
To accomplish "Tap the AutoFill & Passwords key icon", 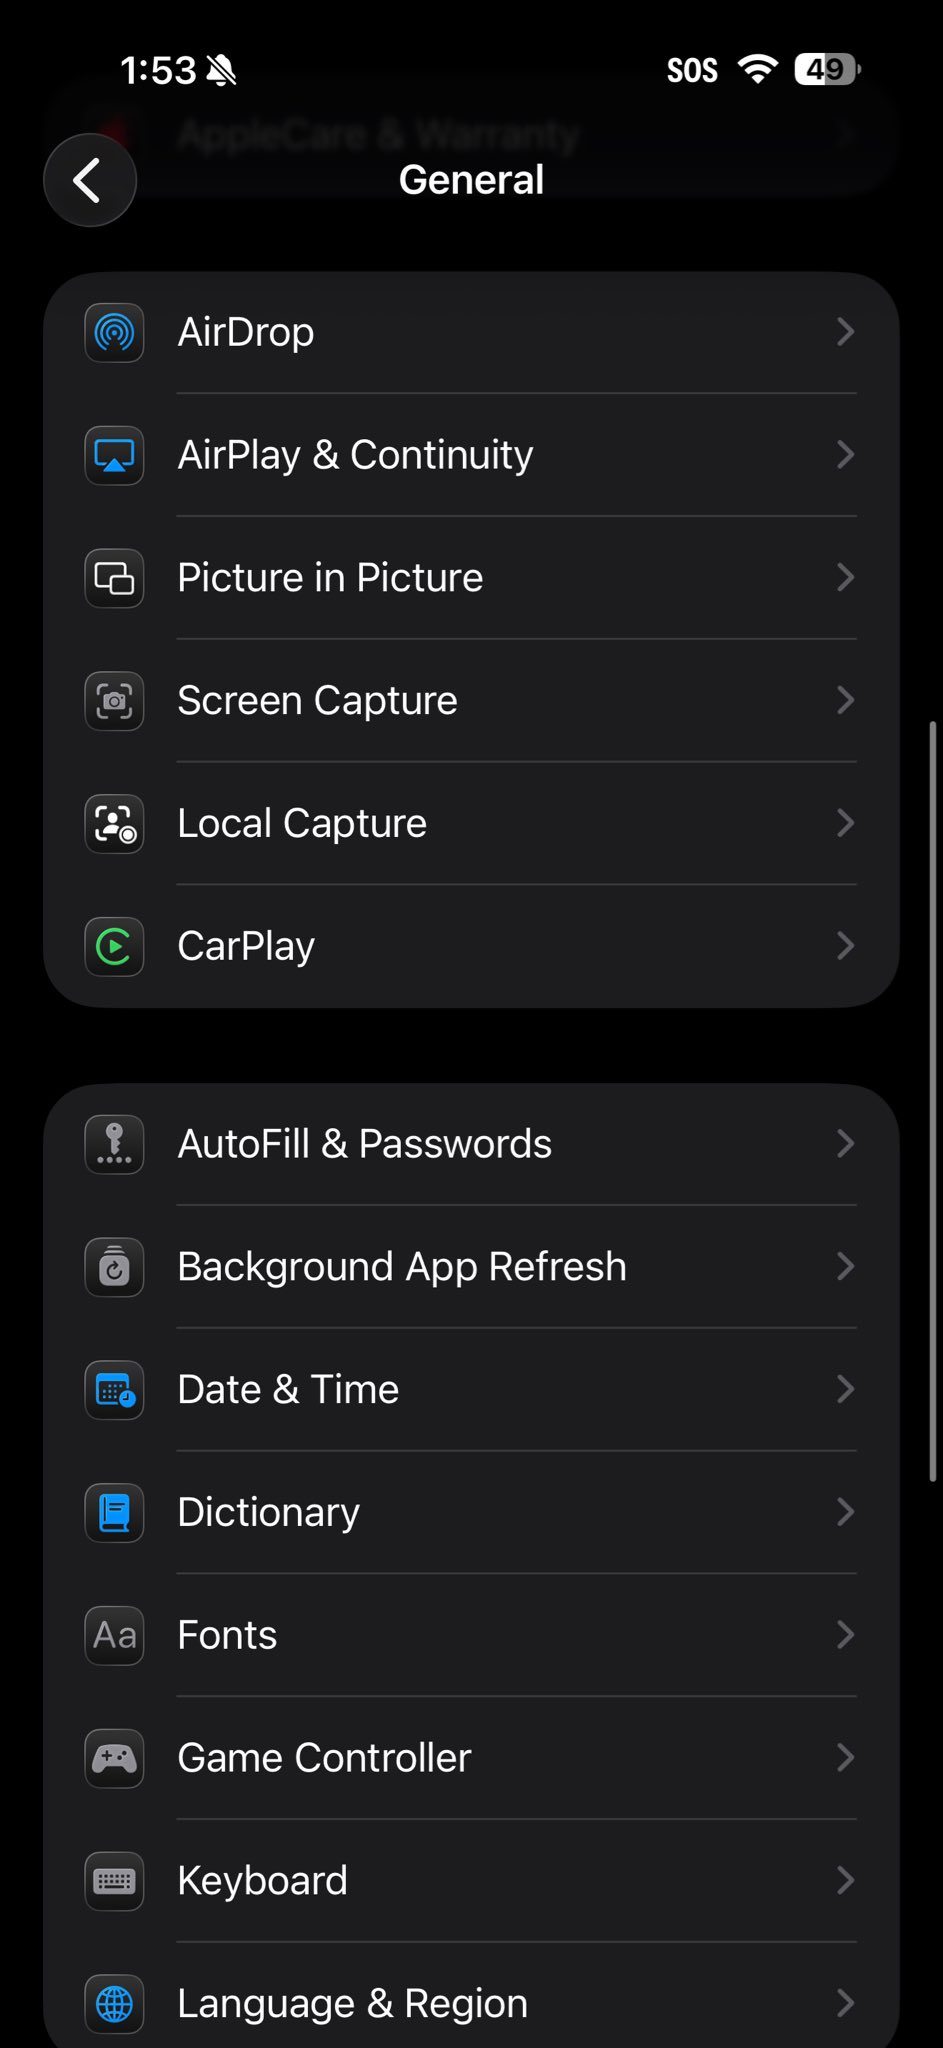I will (x=114, y=1144).
